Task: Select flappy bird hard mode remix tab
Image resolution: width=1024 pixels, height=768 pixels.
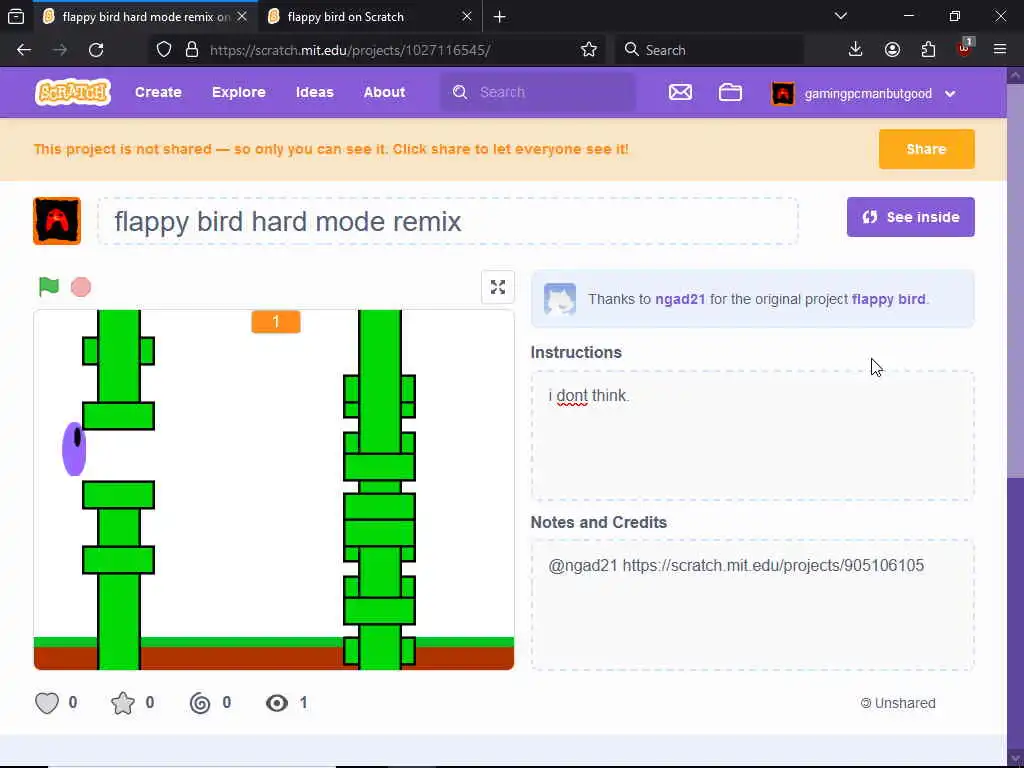Action: pyautogui.click(x=145, y=17)
